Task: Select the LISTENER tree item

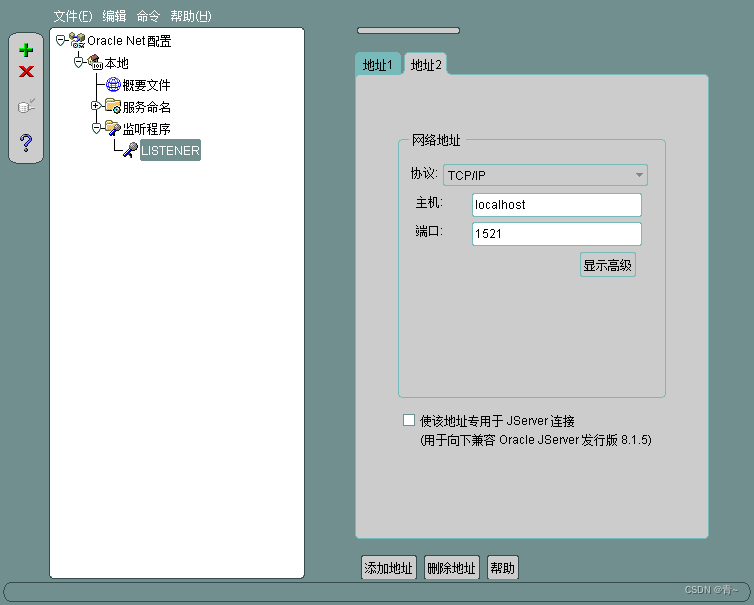Action: pyautogui.click(x=170, y=151)
